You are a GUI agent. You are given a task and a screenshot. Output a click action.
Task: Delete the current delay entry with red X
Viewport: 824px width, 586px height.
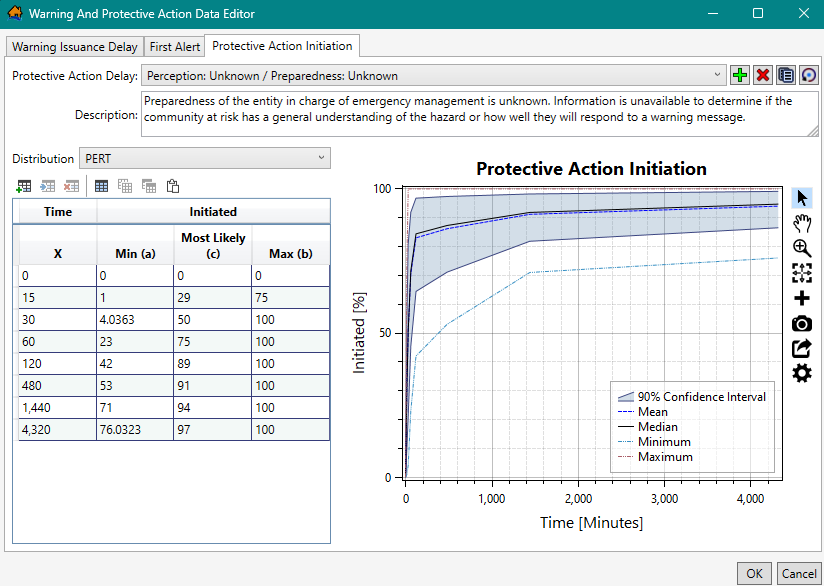(762, 74)
